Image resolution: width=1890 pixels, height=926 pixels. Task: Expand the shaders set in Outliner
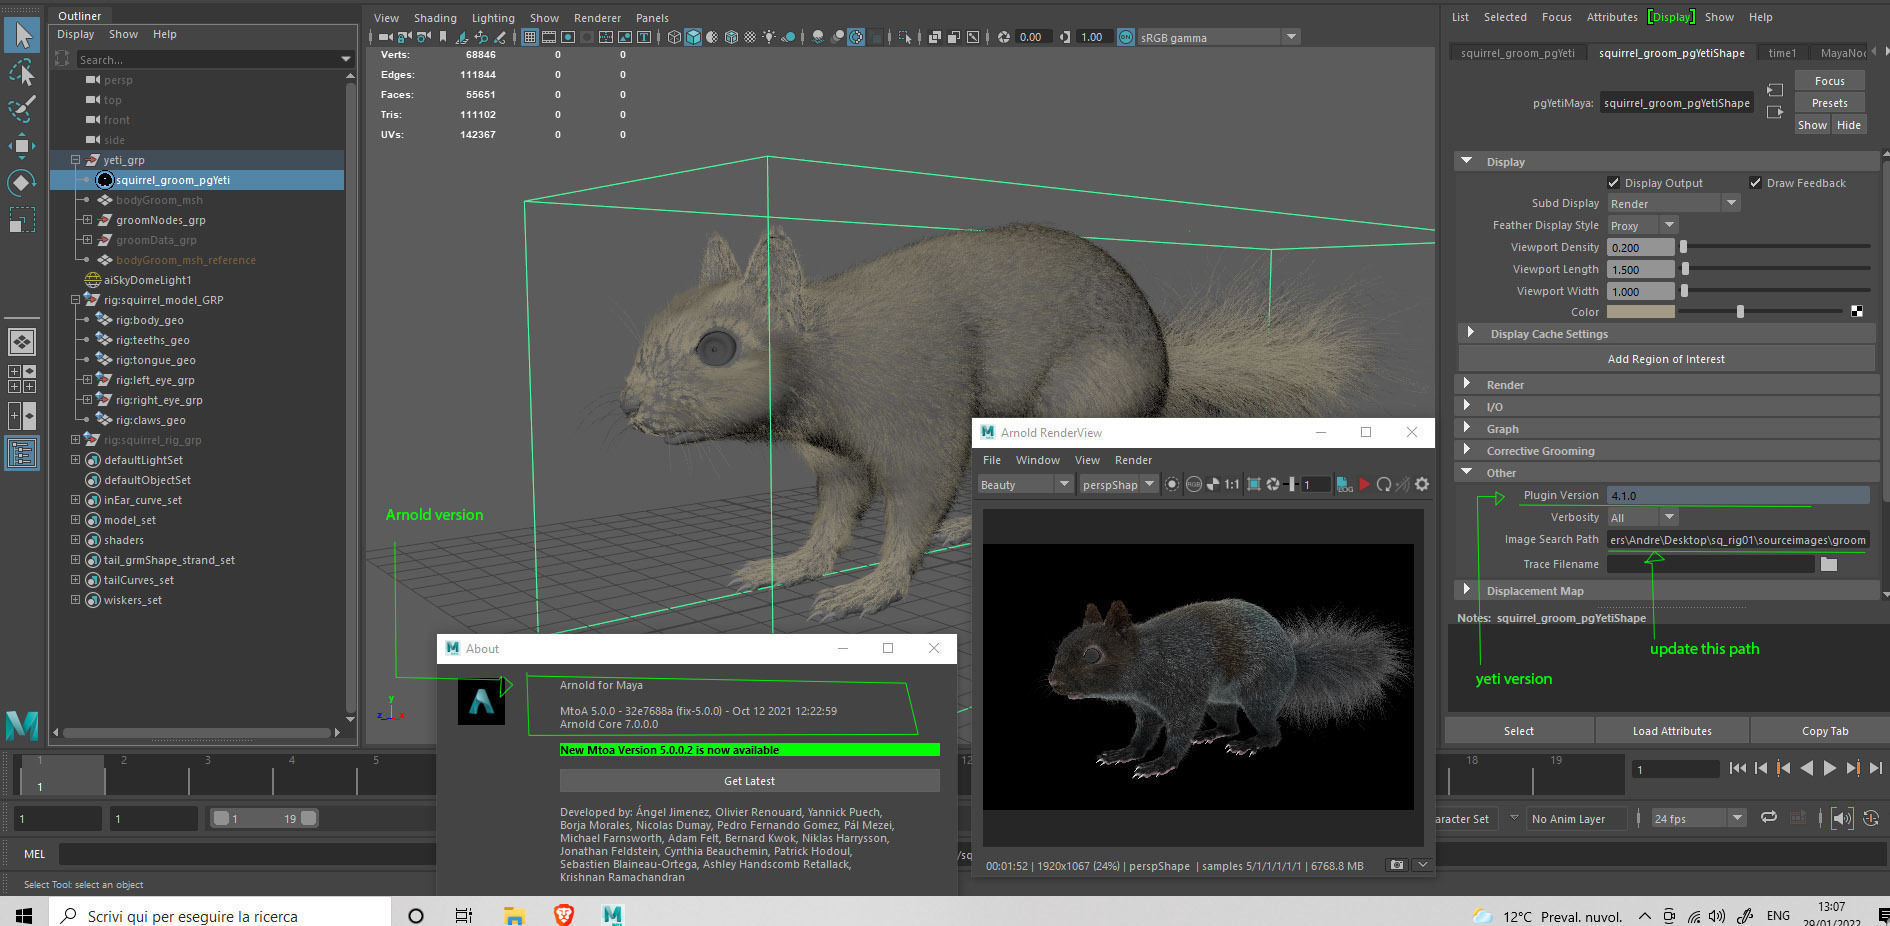coord(75,540)
